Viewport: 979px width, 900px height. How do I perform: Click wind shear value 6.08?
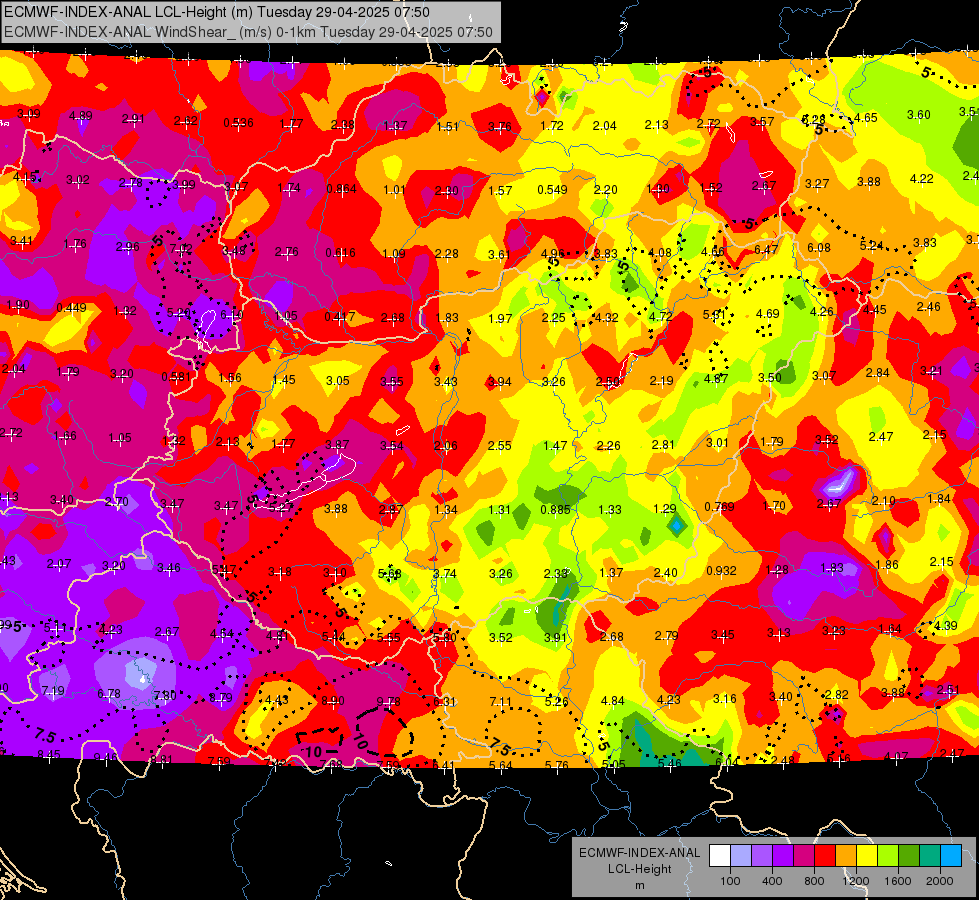[819, 247]
